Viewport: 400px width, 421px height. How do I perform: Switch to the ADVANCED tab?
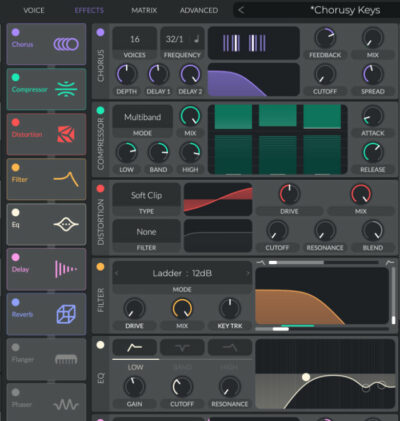tap(199, 10)
